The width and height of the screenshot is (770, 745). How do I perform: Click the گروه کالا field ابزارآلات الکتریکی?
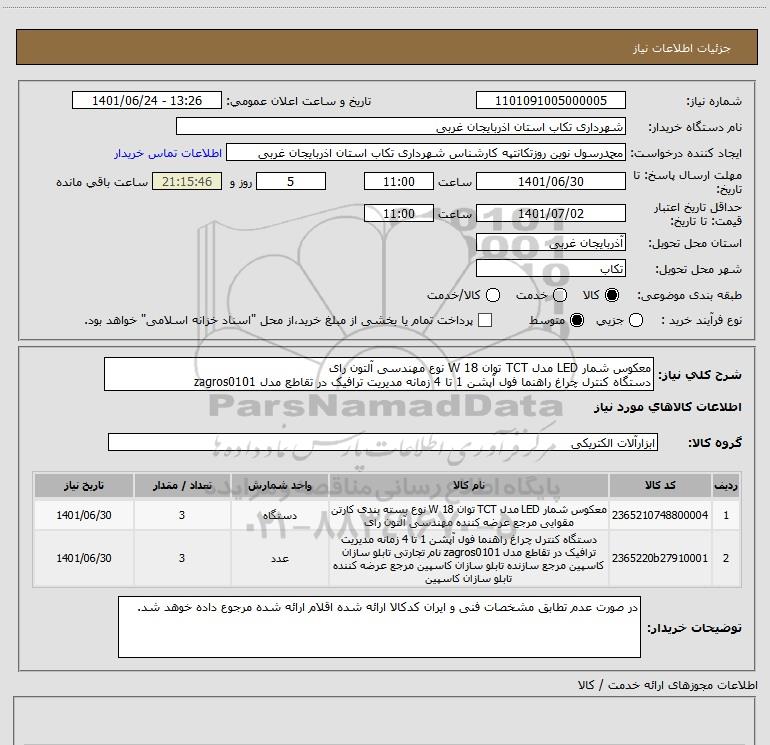pos(383,442)
